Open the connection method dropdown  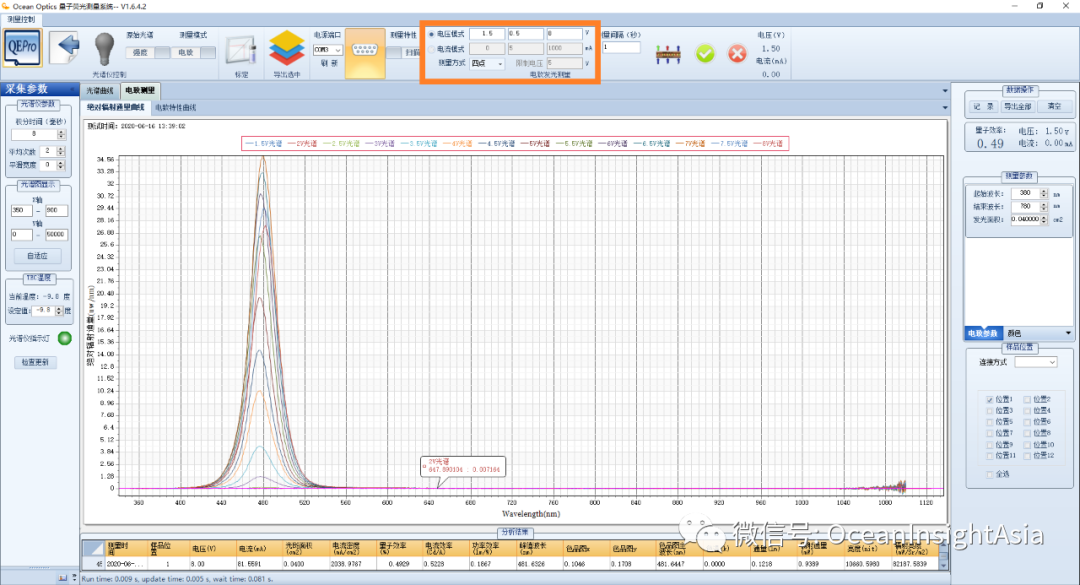(x=1036, y=362)
